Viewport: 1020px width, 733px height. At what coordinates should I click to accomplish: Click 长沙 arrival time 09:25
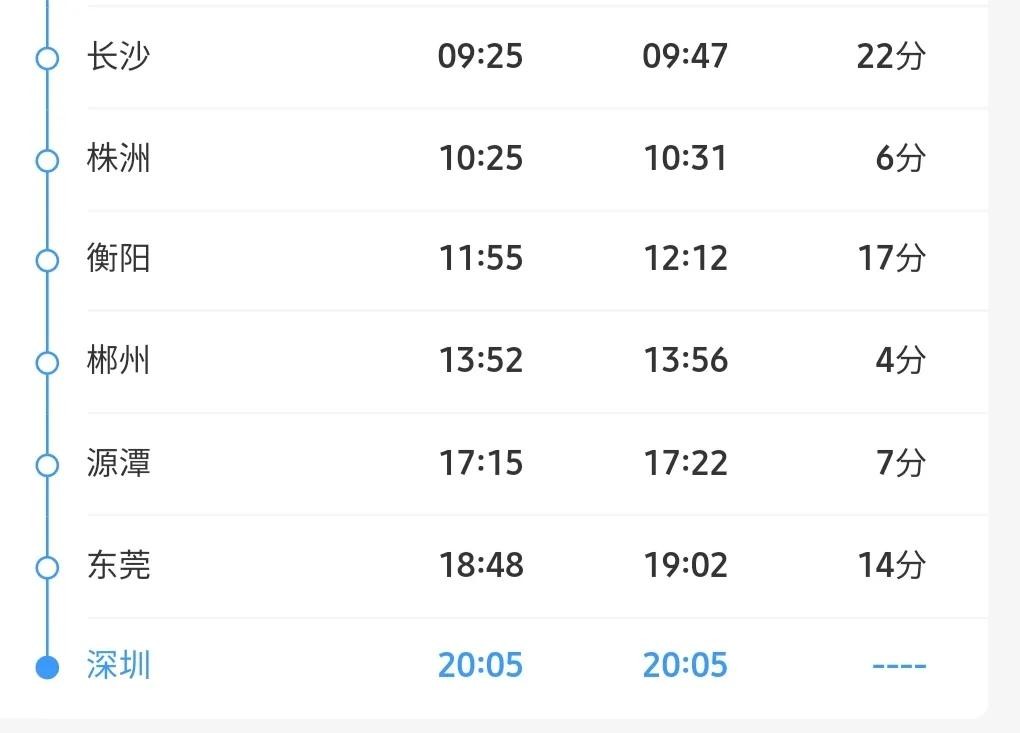pyautogui.click(x=480, y=57)
